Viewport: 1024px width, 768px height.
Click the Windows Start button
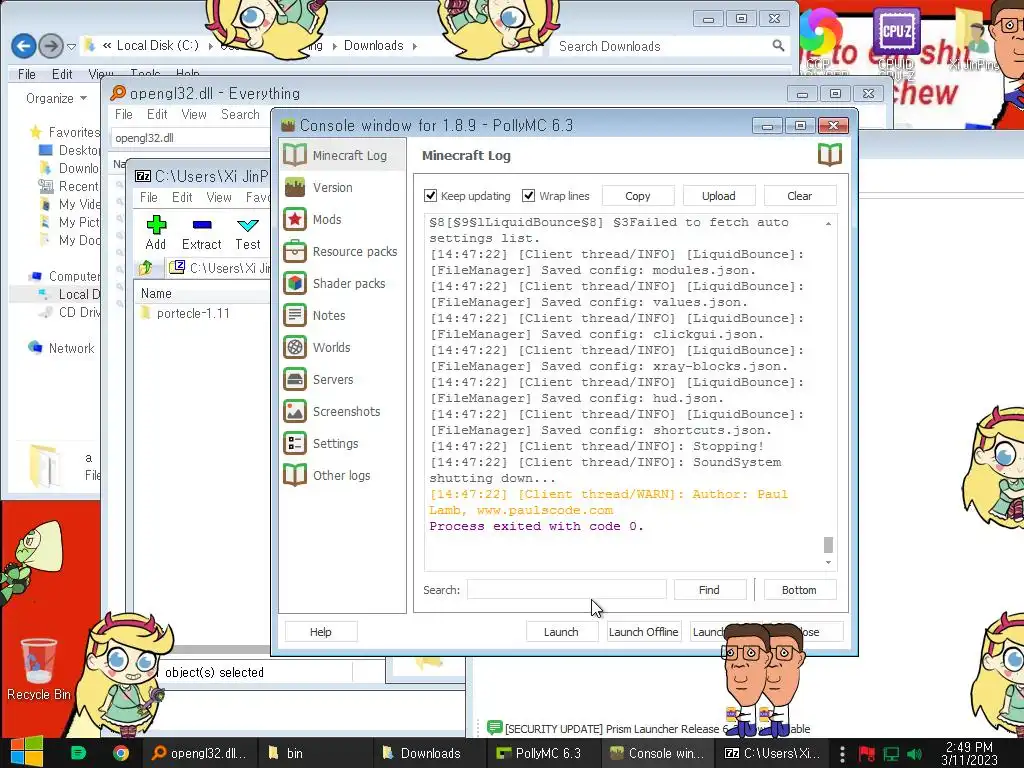(27, 752)
